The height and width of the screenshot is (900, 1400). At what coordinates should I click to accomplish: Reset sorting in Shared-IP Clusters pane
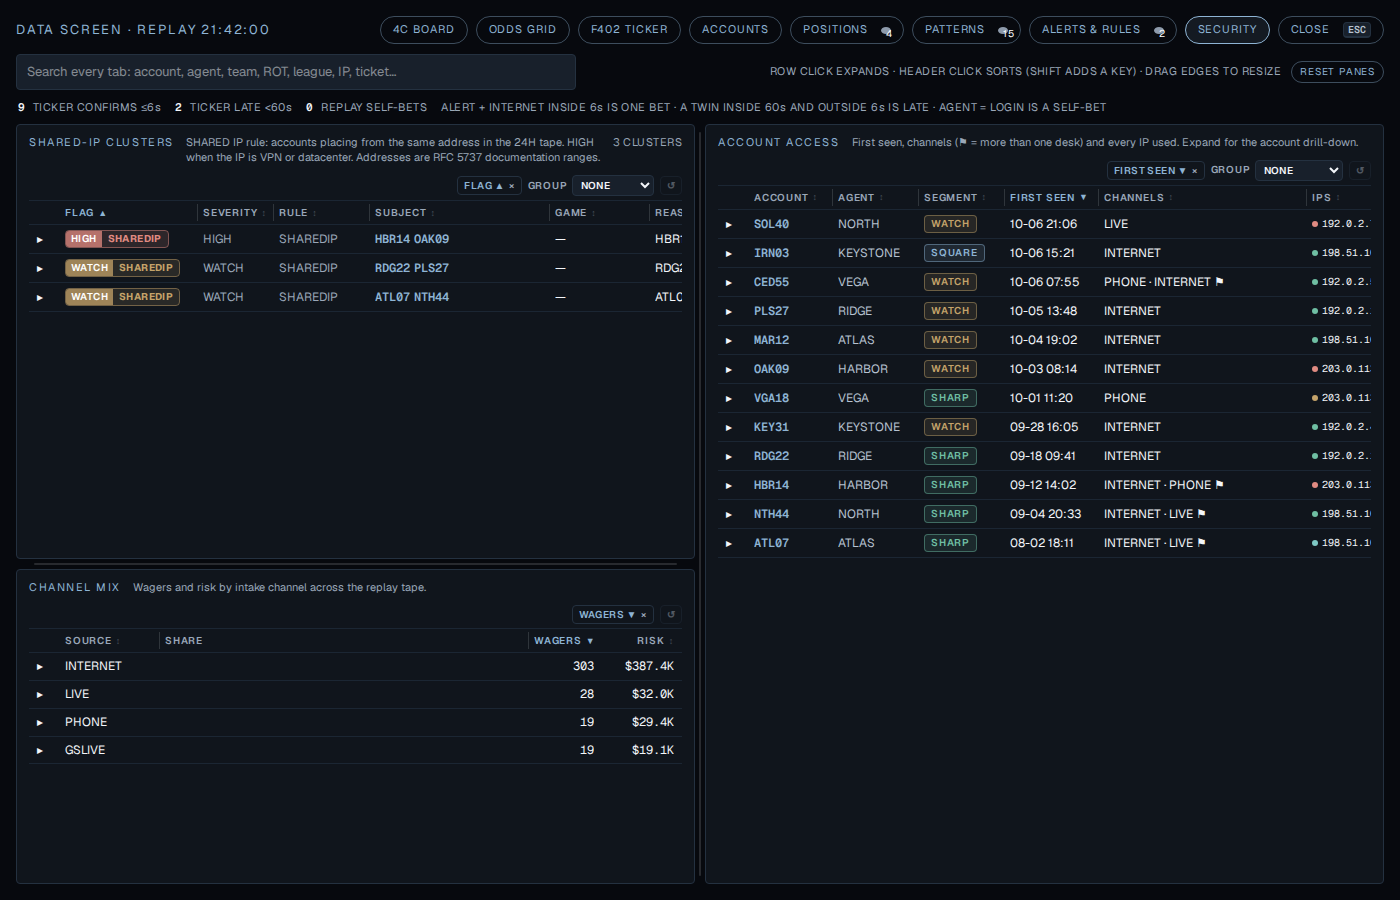tap(671, 186)
